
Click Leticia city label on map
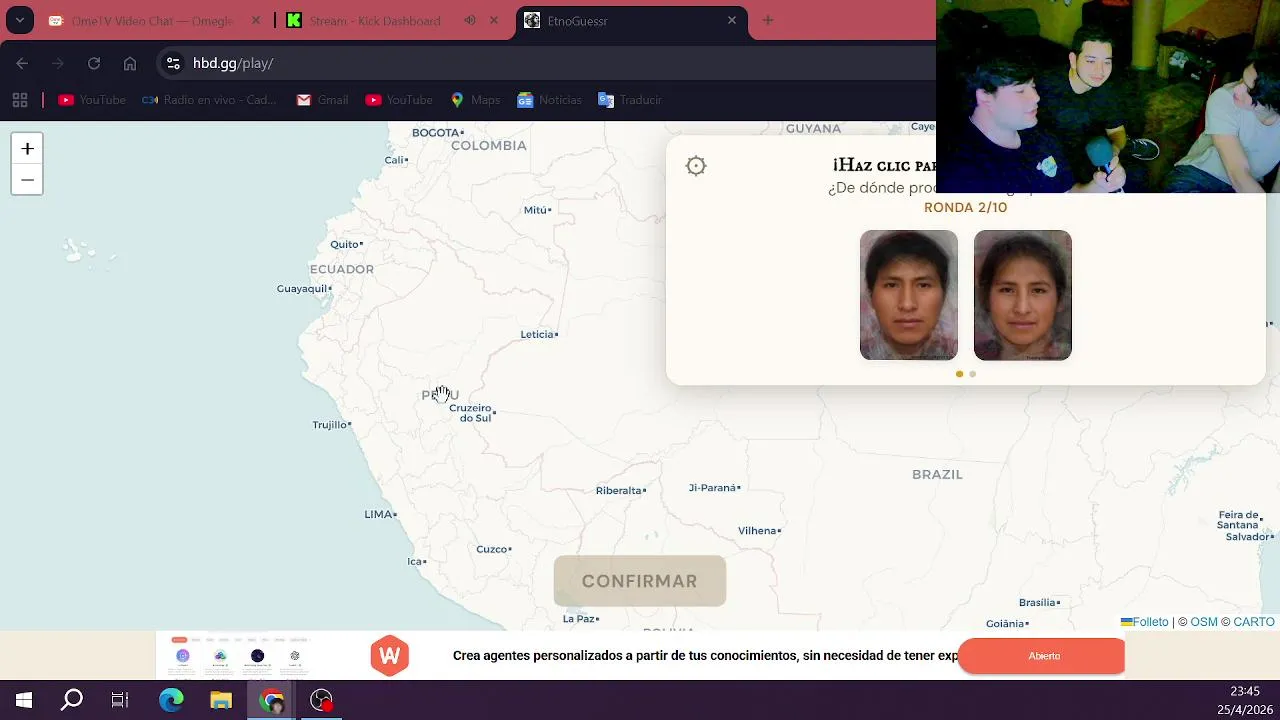(x=539, y=334)
